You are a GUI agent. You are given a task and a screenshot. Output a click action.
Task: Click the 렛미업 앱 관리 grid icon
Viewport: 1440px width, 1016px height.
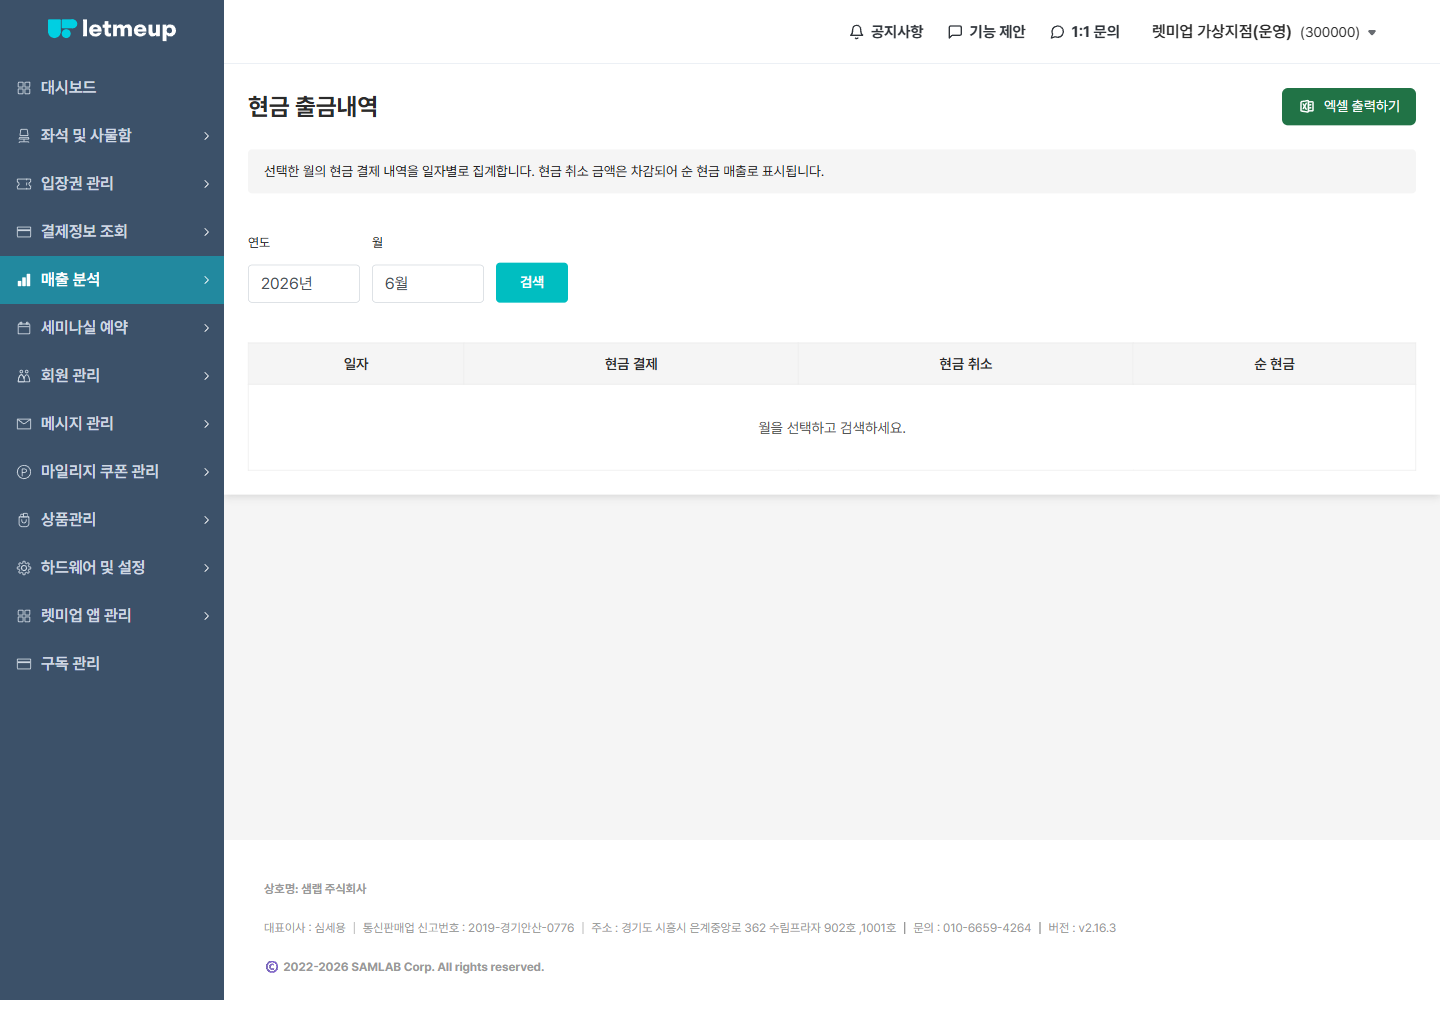(24, 616)
